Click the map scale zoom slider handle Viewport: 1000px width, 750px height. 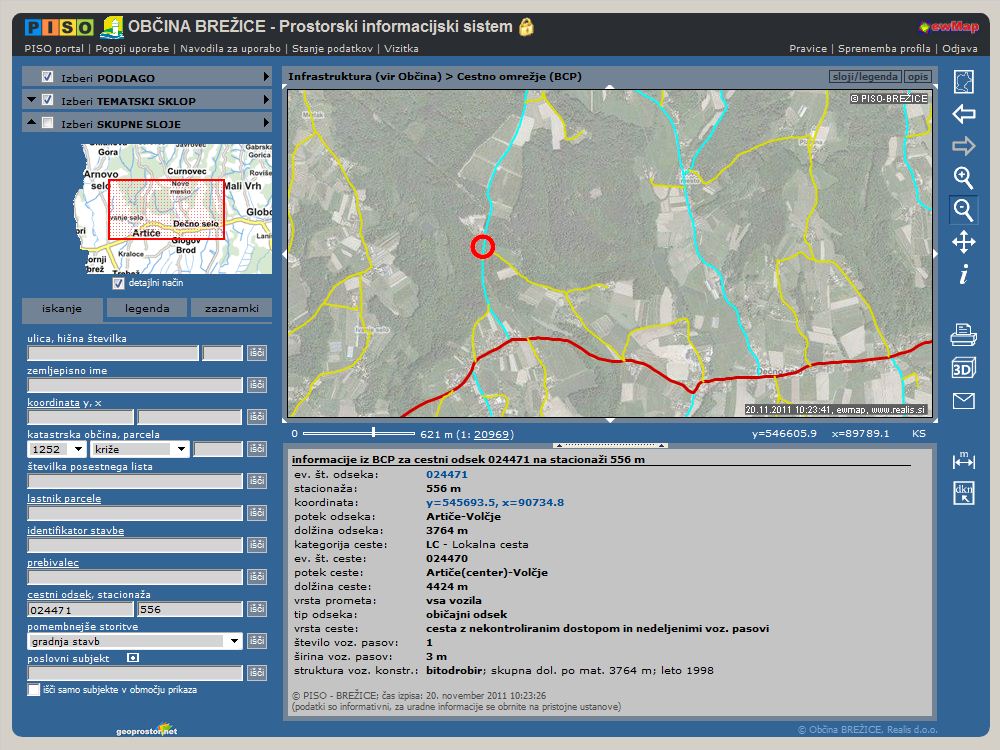point(373,433)
